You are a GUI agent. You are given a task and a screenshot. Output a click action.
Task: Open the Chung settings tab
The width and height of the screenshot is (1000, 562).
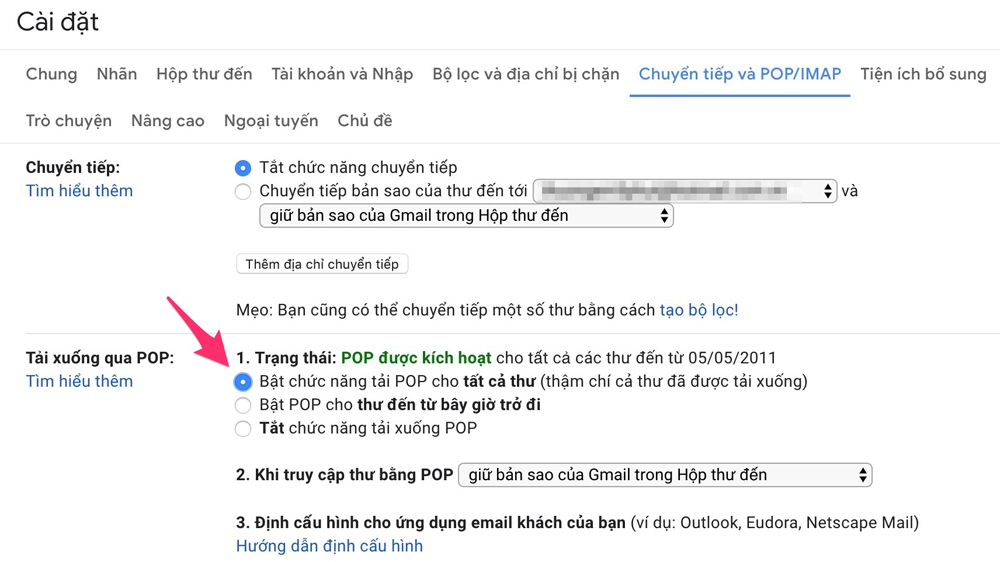51,74
